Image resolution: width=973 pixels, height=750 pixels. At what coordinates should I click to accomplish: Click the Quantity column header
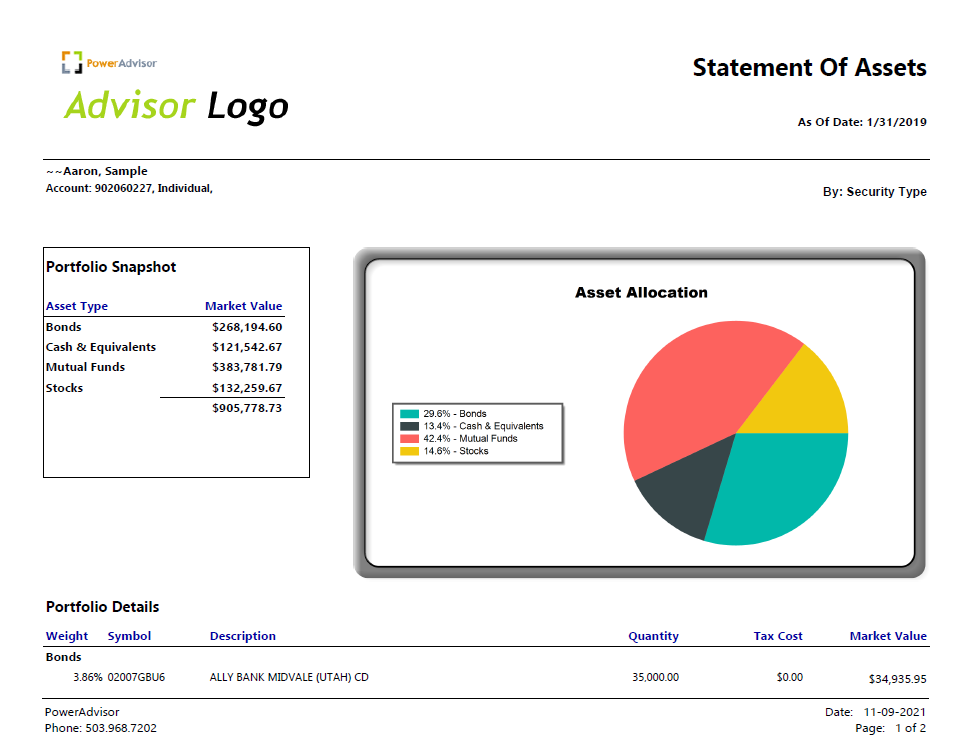coord(653,636)
